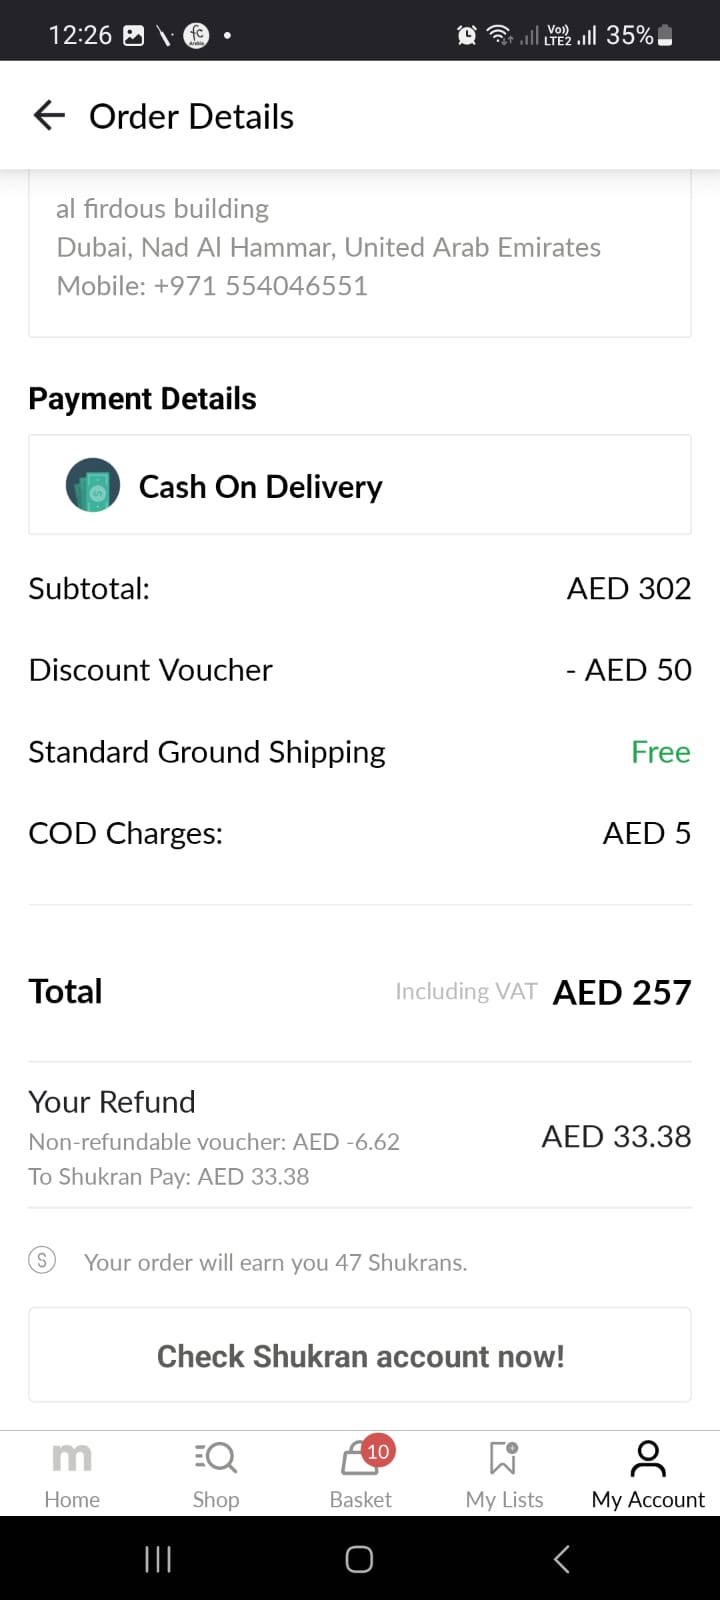Select the Cash On Delivery payment row

tap(360, 486)
